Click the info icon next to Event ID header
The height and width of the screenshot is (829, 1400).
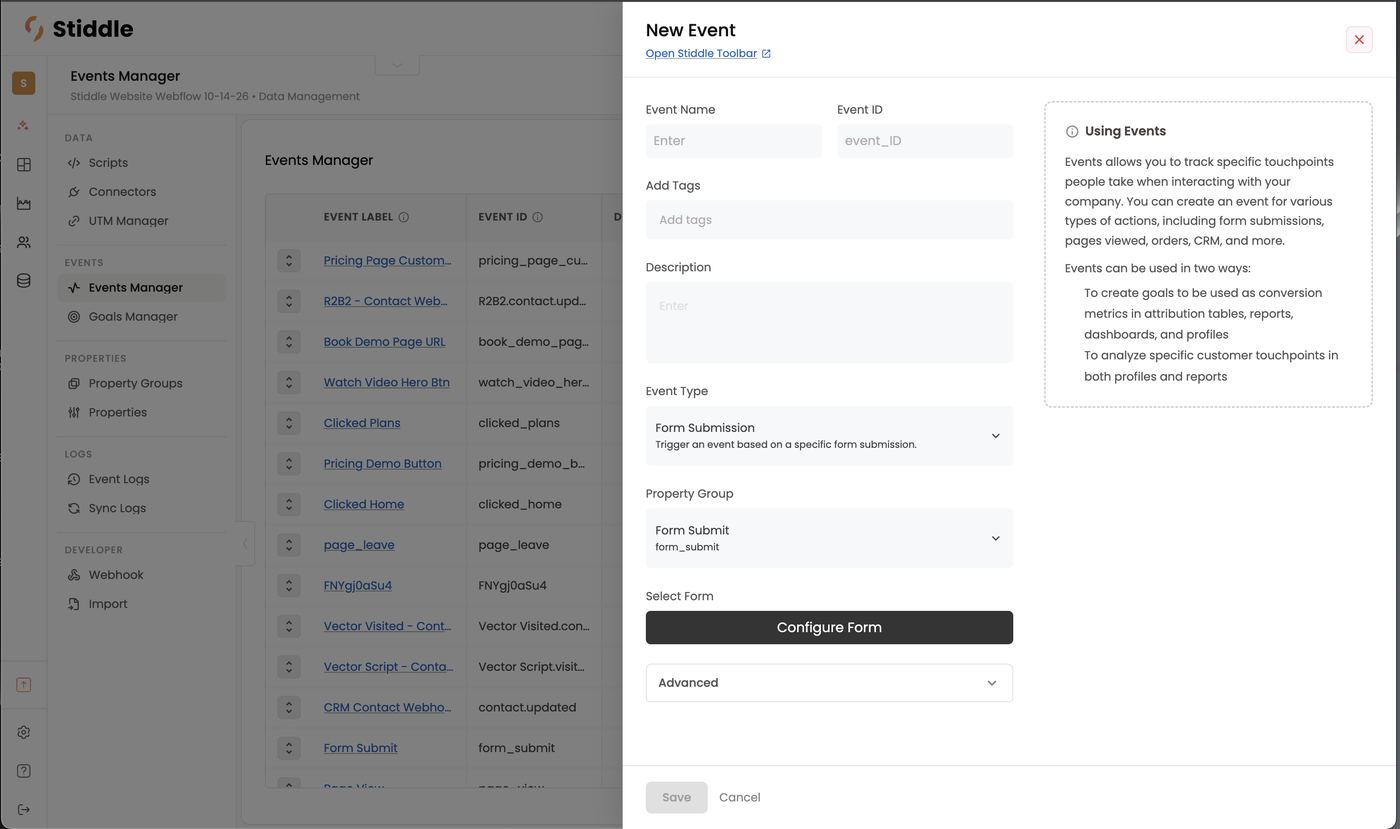[538, 217]
